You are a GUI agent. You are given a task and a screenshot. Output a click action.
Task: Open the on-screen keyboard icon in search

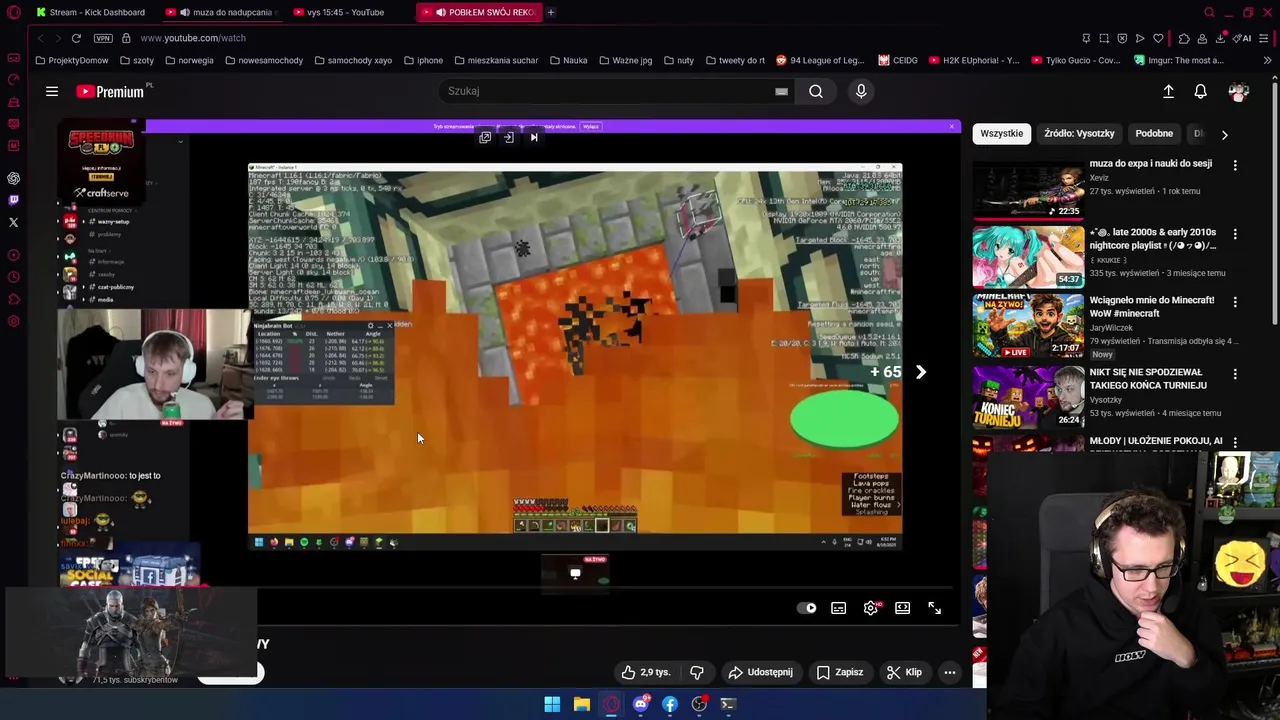coord(781,92)
